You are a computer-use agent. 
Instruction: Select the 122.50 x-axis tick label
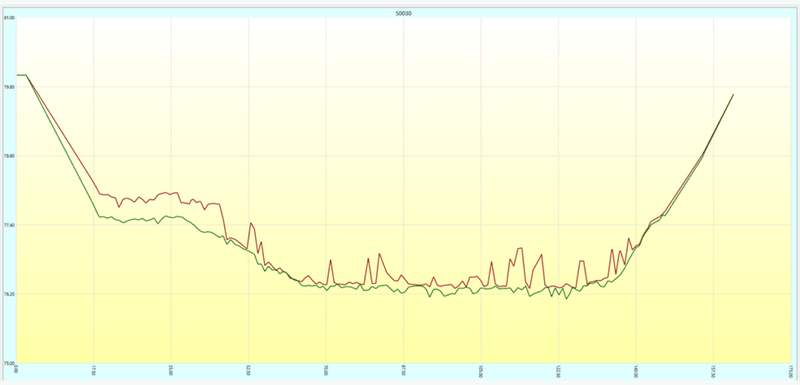tap(559, 371)
